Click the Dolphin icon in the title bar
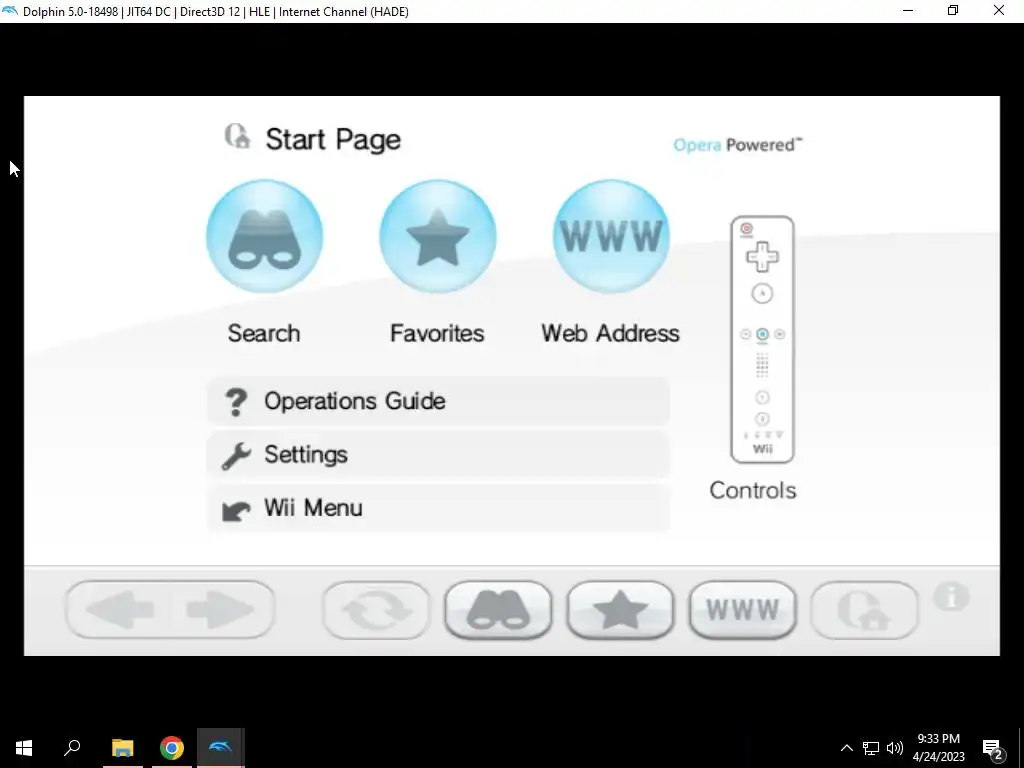Image resolution: width=1024 pixels, height=768 pixels. point(10,11)
